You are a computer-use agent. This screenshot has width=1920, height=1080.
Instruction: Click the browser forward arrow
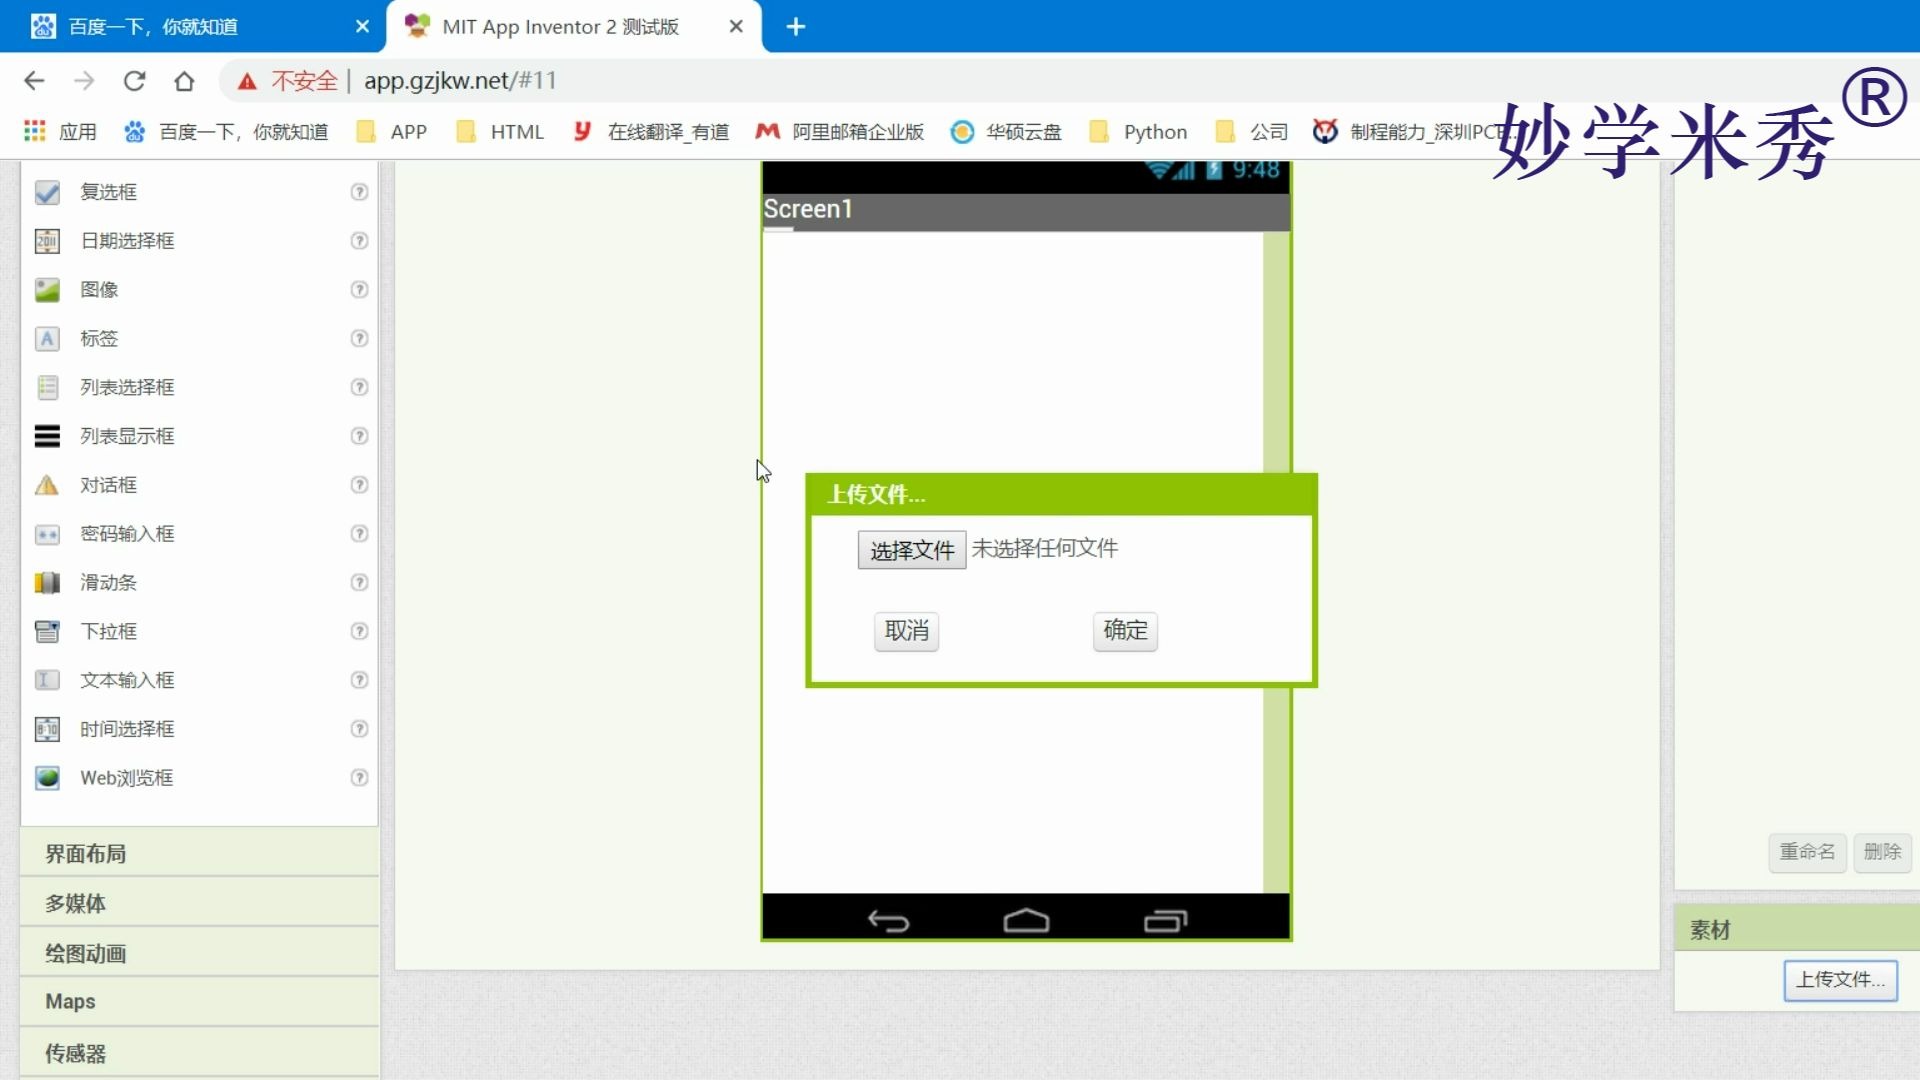(84, 81)
